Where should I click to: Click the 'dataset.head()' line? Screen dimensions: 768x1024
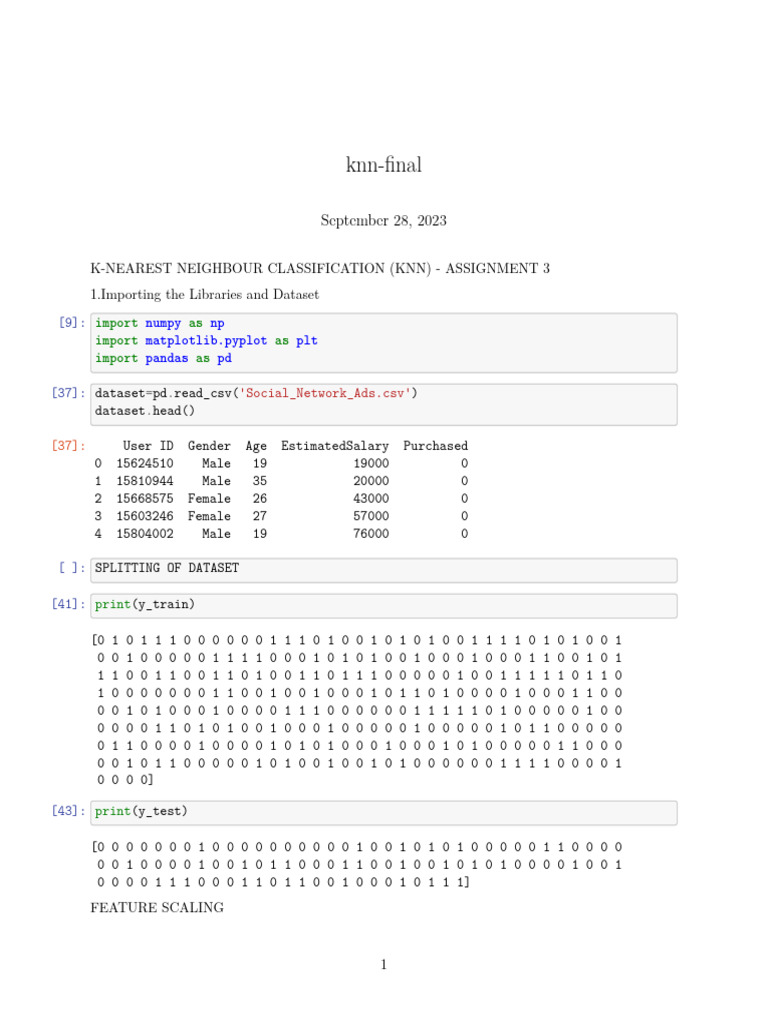click(144, 411)
